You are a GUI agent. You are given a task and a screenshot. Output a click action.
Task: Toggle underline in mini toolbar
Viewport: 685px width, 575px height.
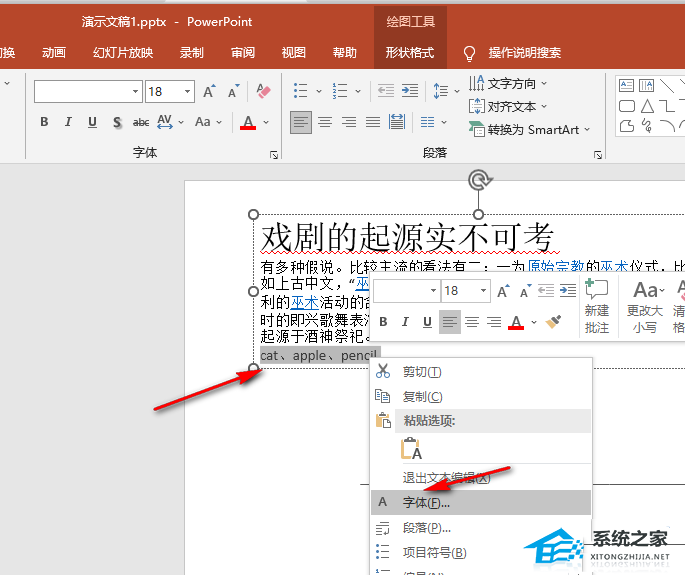427,322
